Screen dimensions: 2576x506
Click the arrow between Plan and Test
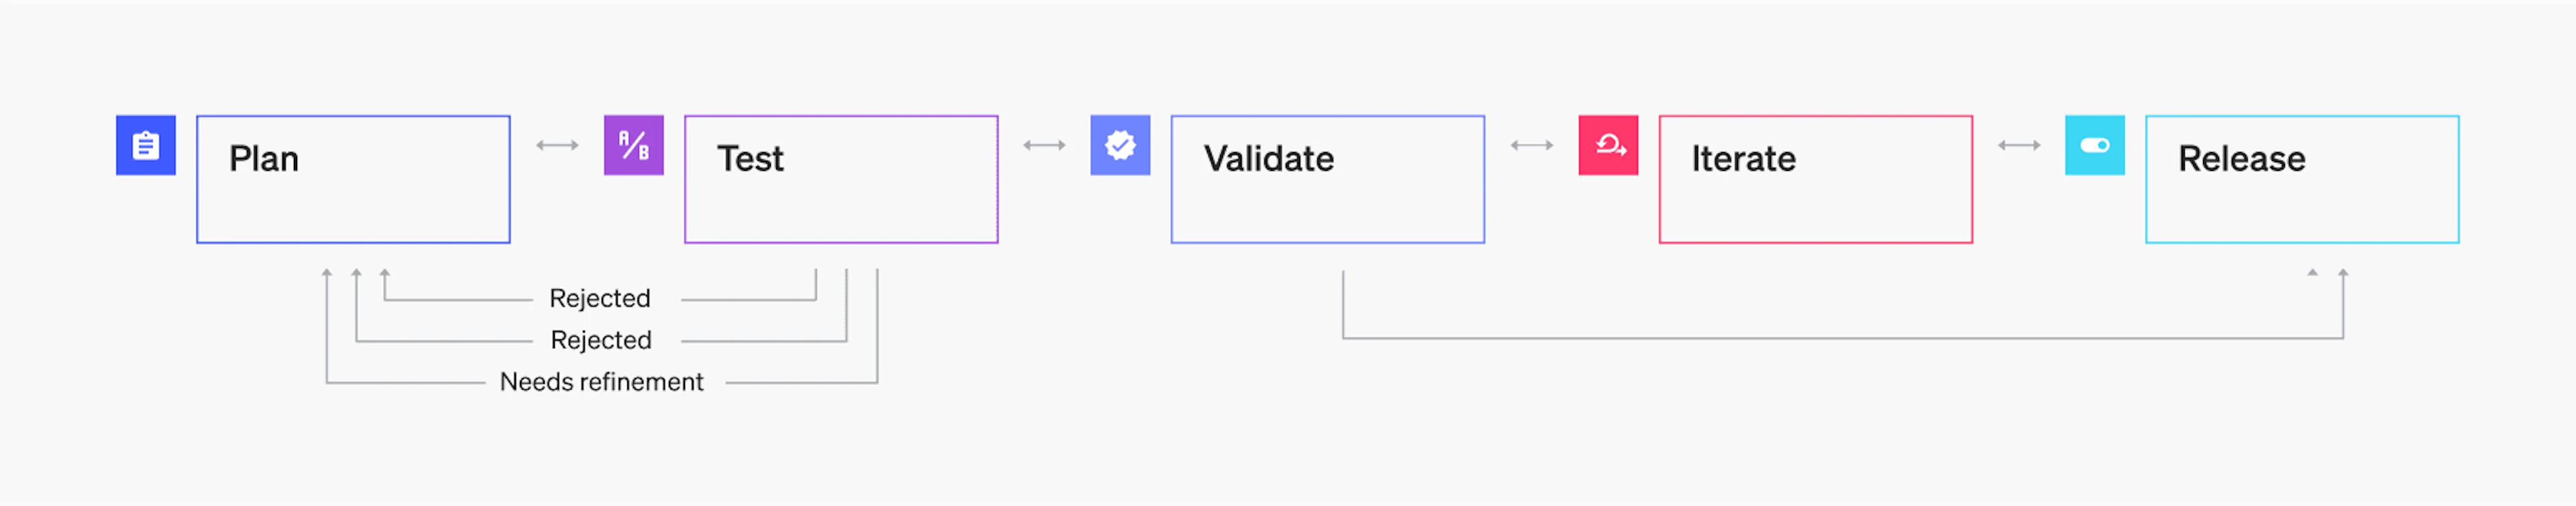[557, 145]
